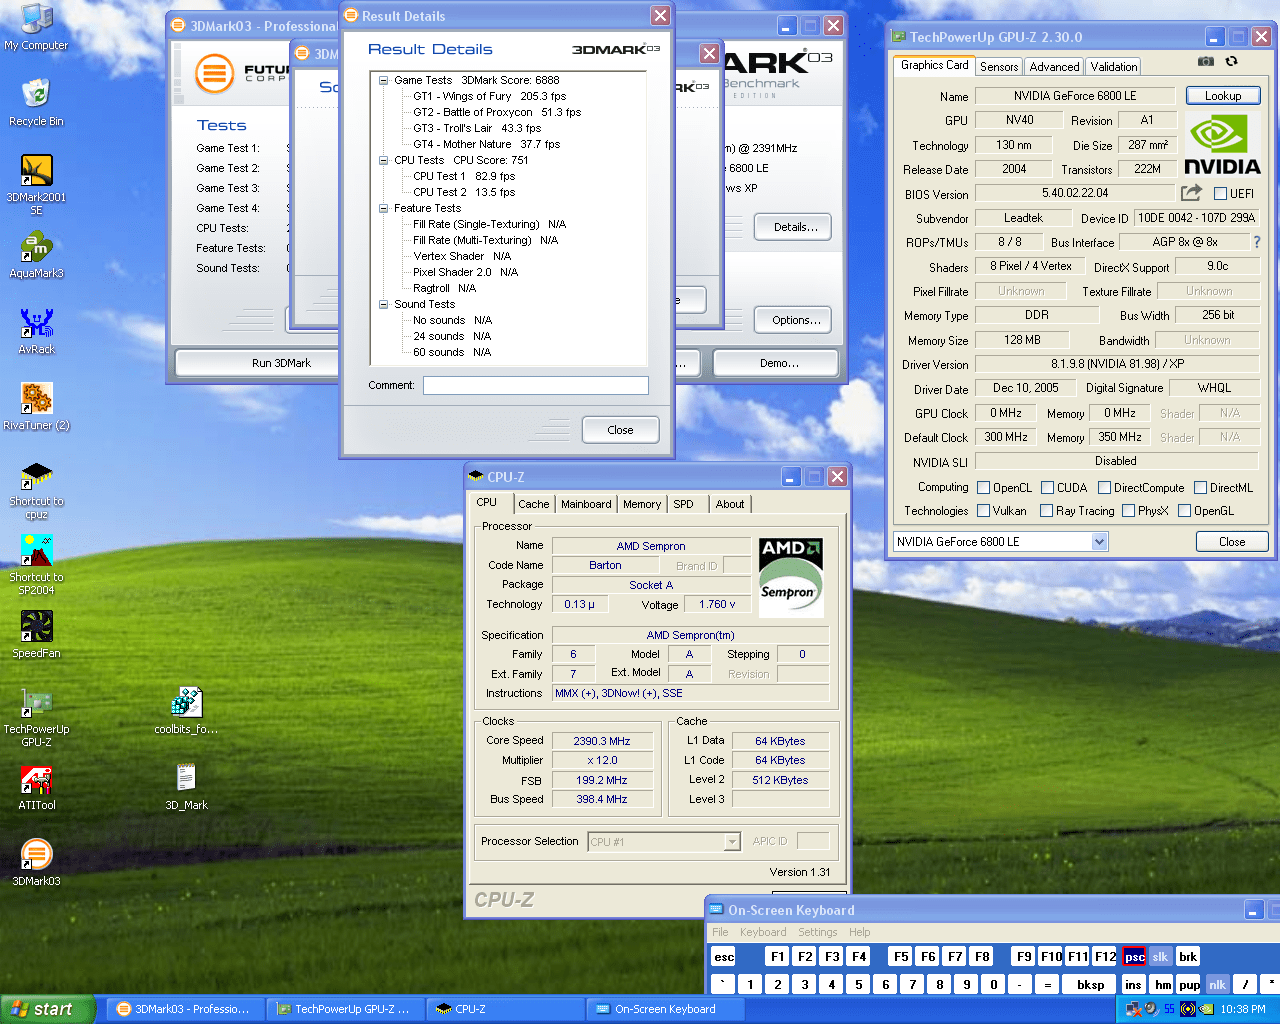Enable the OpenCL checkbox
The width and height of the screenshot is (1280, 1024).
point(984,488)
